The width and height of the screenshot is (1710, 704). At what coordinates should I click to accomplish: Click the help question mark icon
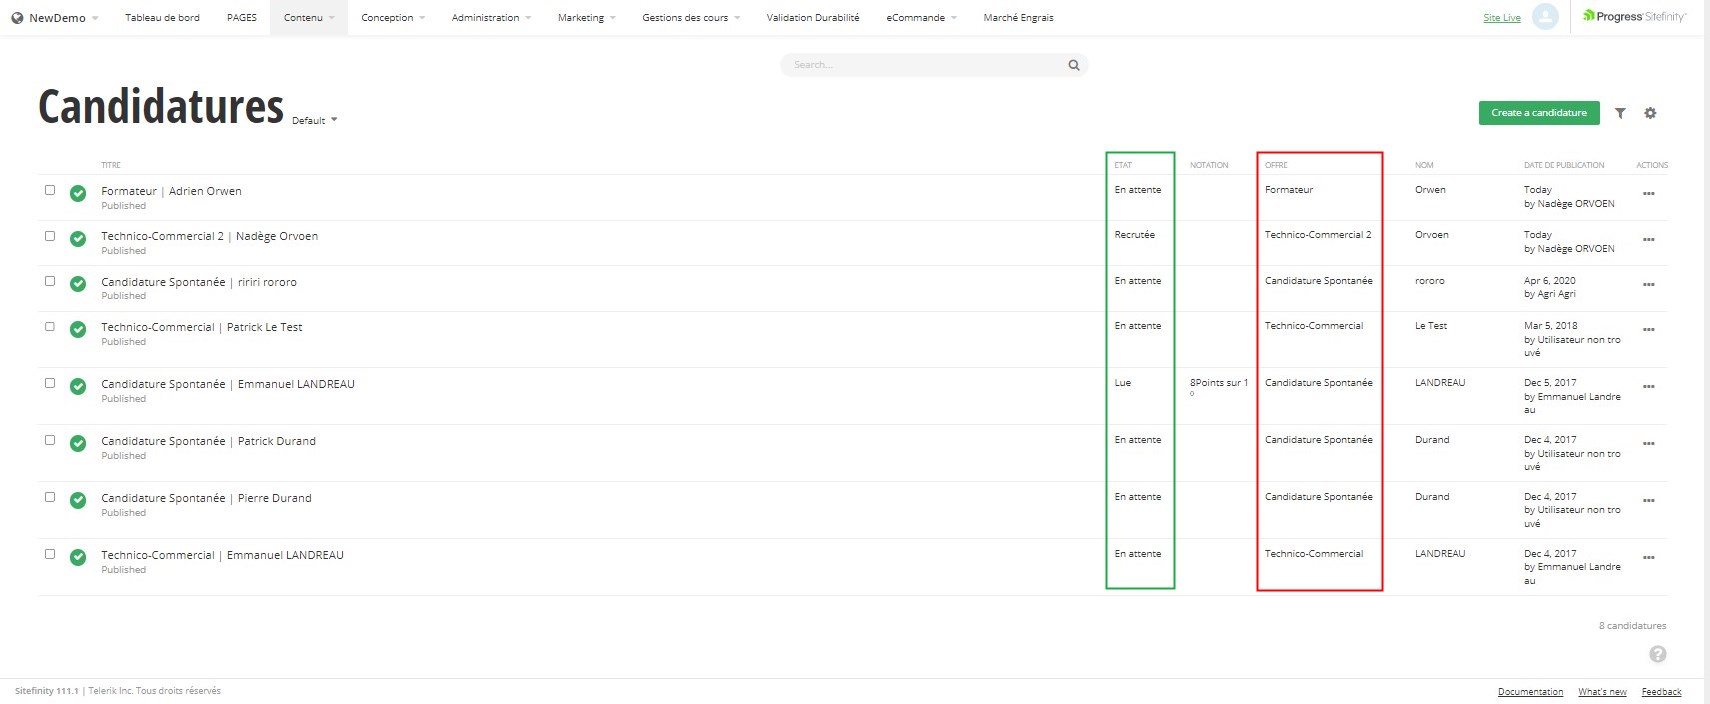pos(1657,654)
